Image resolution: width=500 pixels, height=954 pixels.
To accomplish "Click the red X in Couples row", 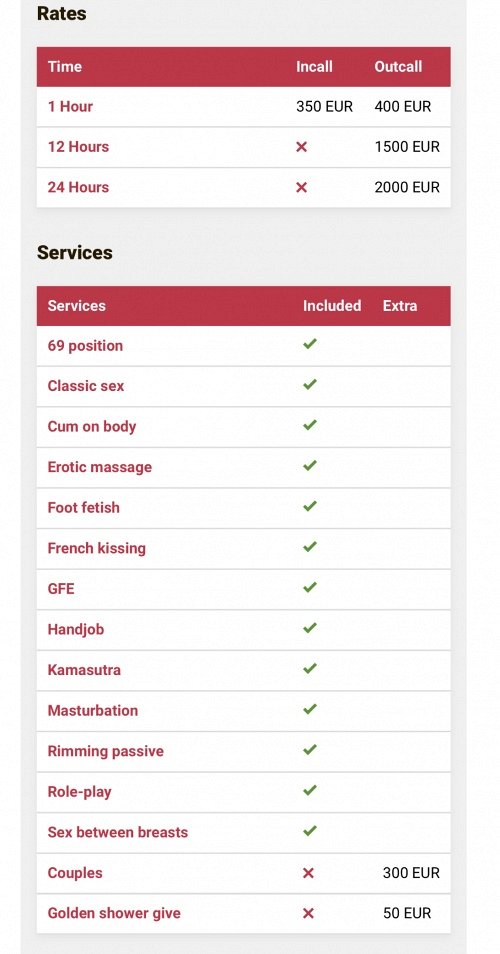I will coord(308,873).
